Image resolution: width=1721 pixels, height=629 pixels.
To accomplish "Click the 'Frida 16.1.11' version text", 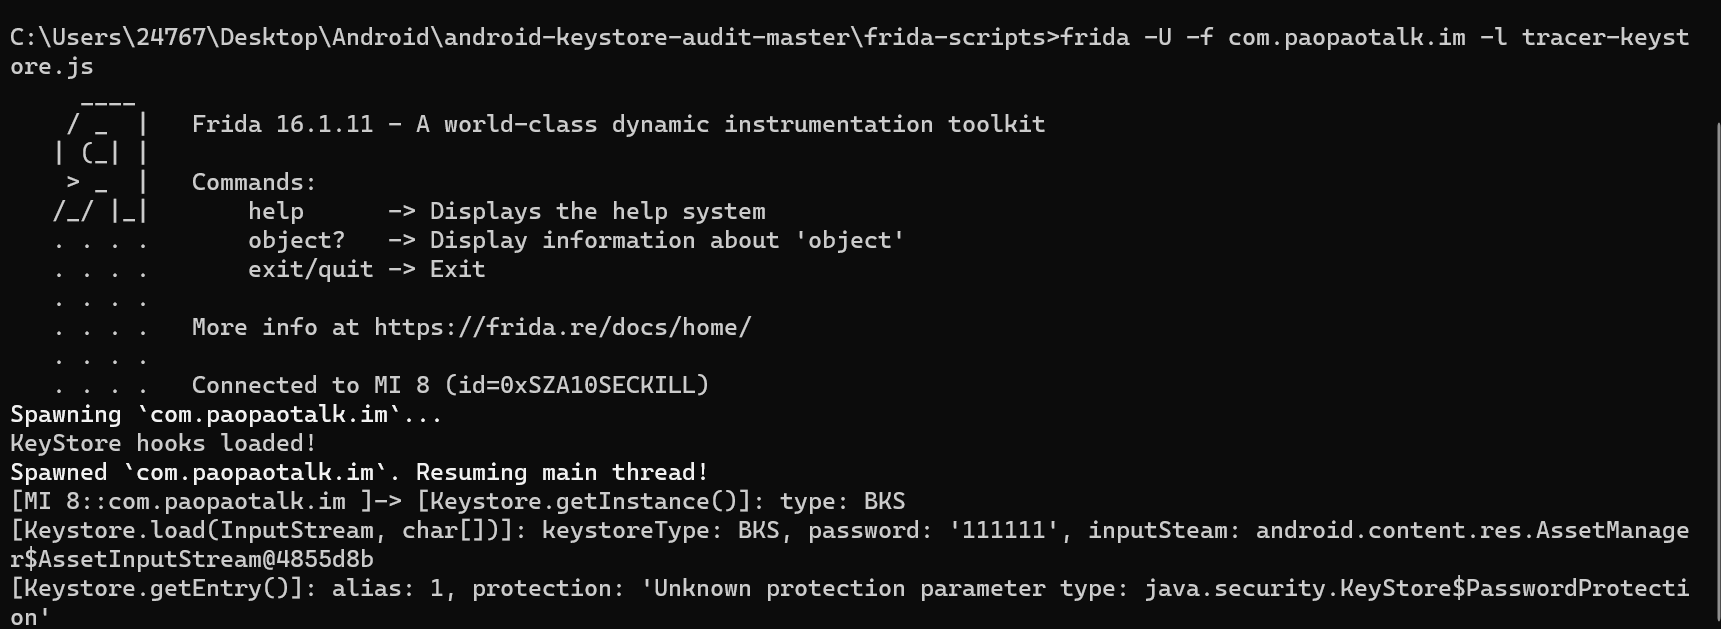I will [282, 125].
